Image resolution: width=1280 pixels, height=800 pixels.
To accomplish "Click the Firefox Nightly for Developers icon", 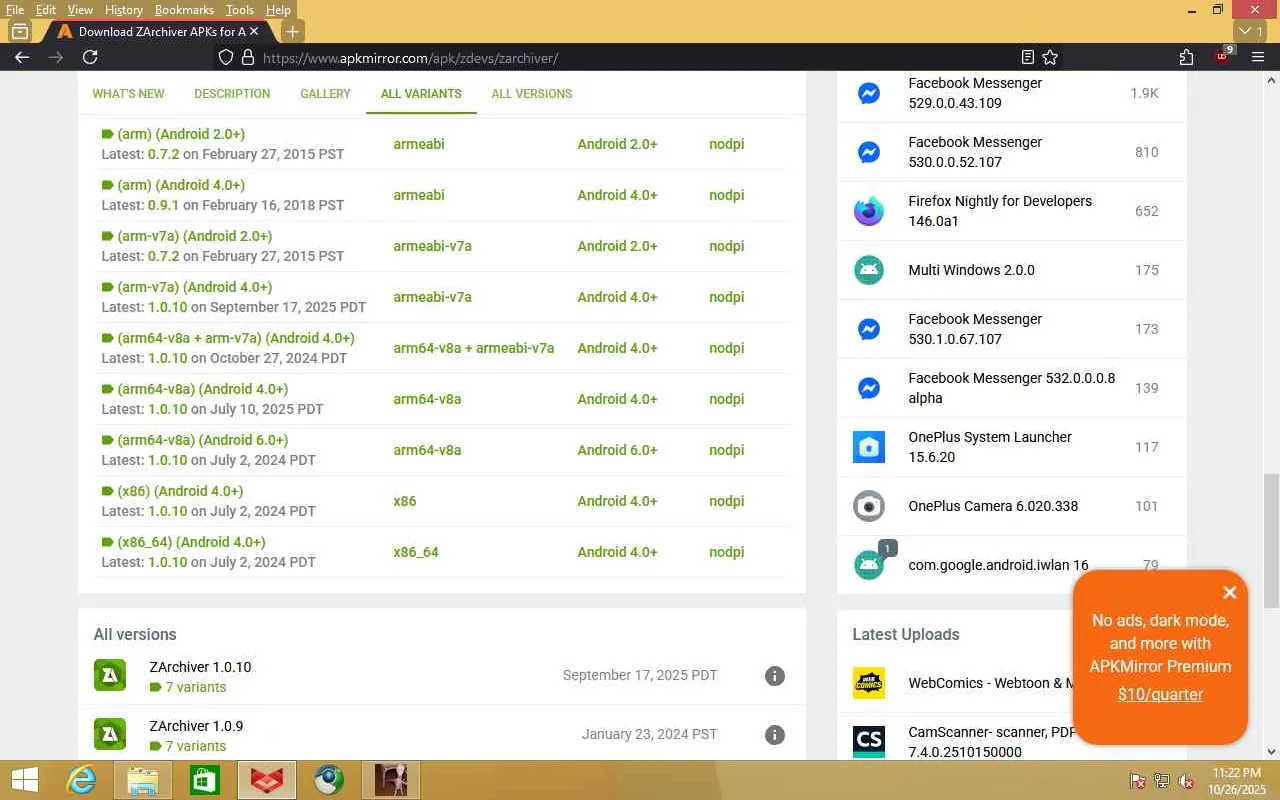I will pos(869,211).
